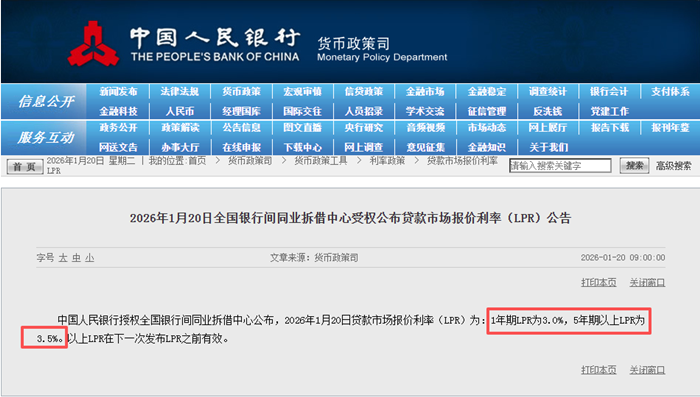Go to 下载中心 section
The image size is (700, 397).
[302, 147]
